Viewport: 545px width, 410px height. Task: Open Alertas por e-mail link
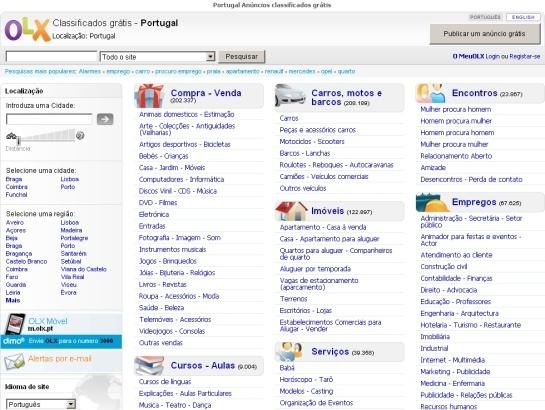click(x=60, y=359)
